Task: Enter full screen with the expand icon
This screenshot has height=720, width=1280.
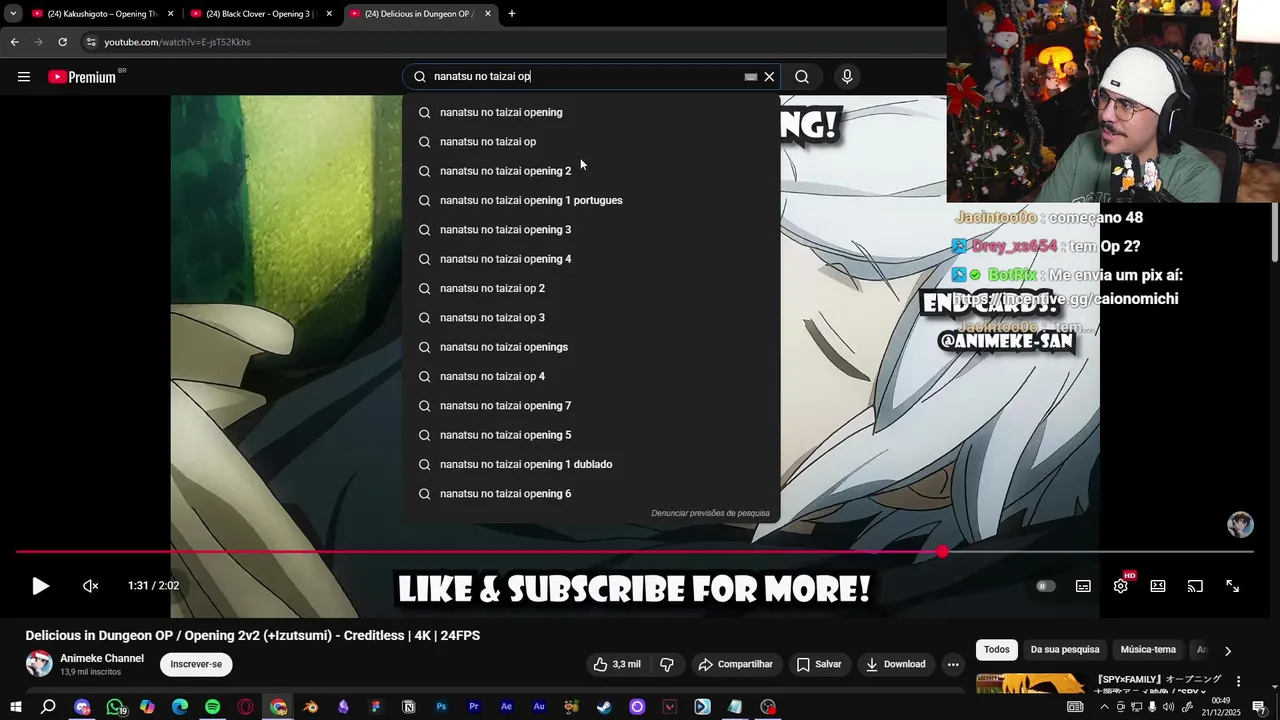Action: [1232, 586]
